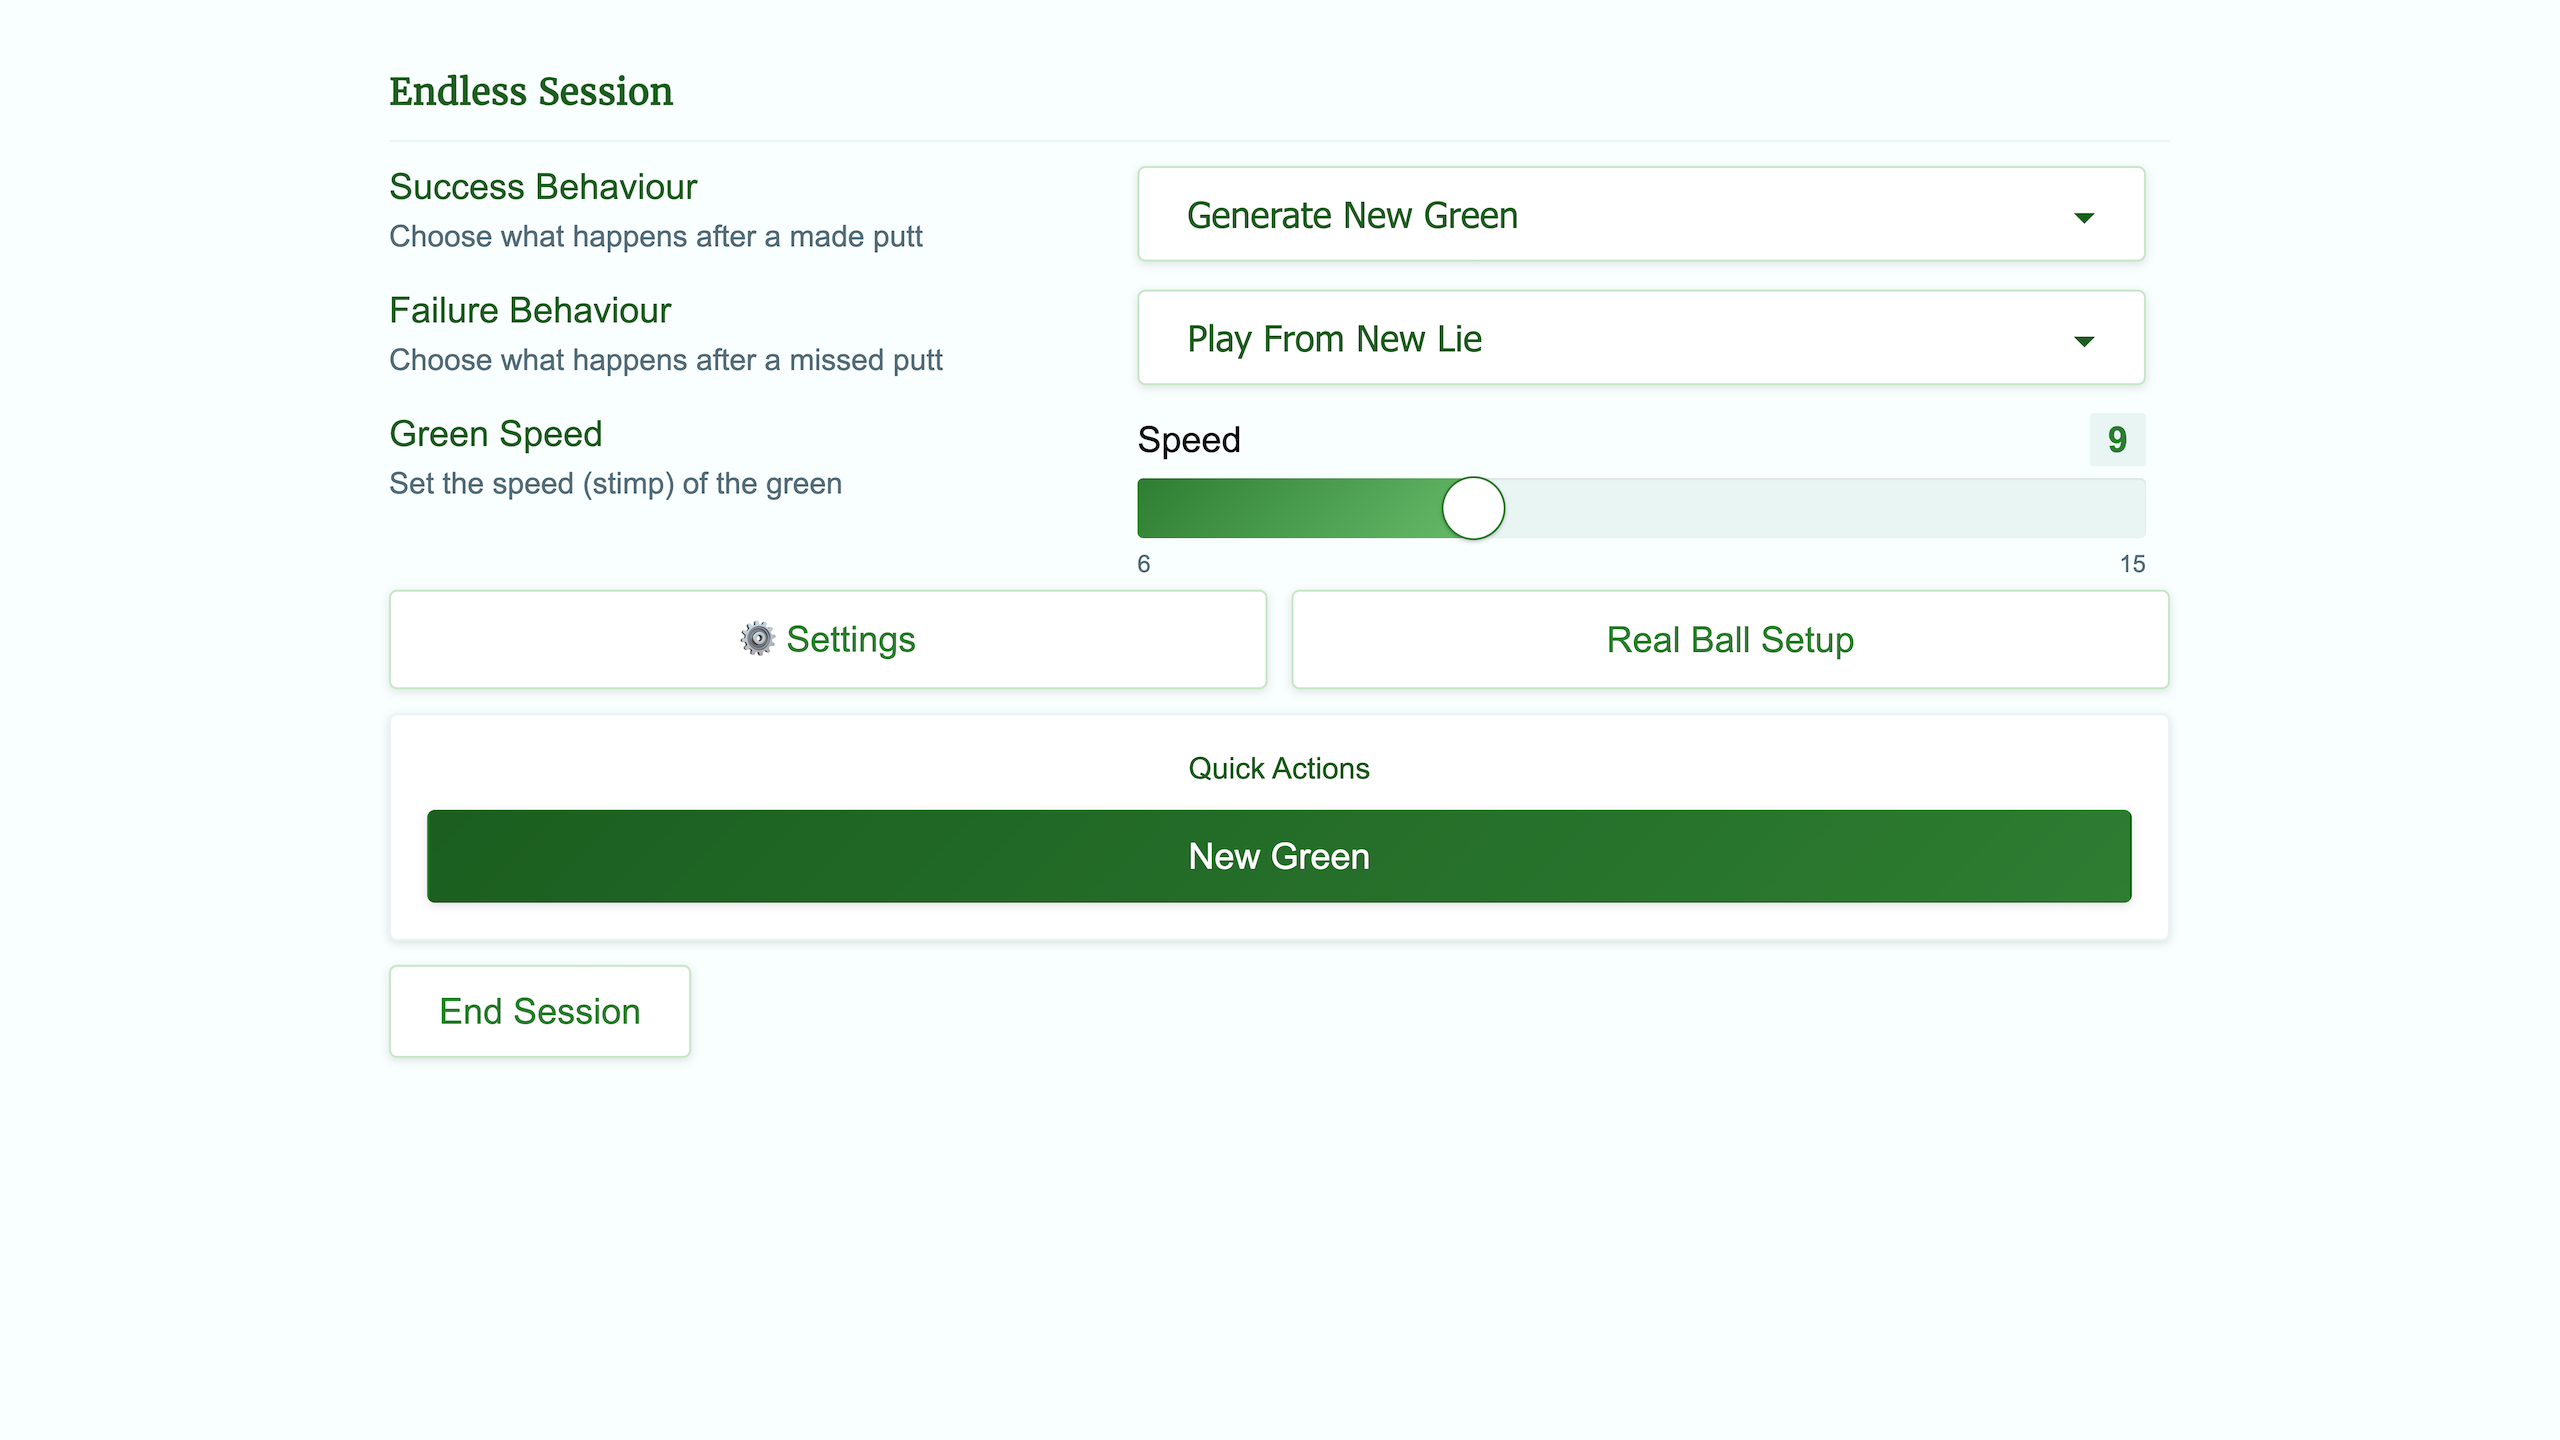The image size is (2560, 1440).
Task: Click the Green Speed label
Action: [496, 434]
